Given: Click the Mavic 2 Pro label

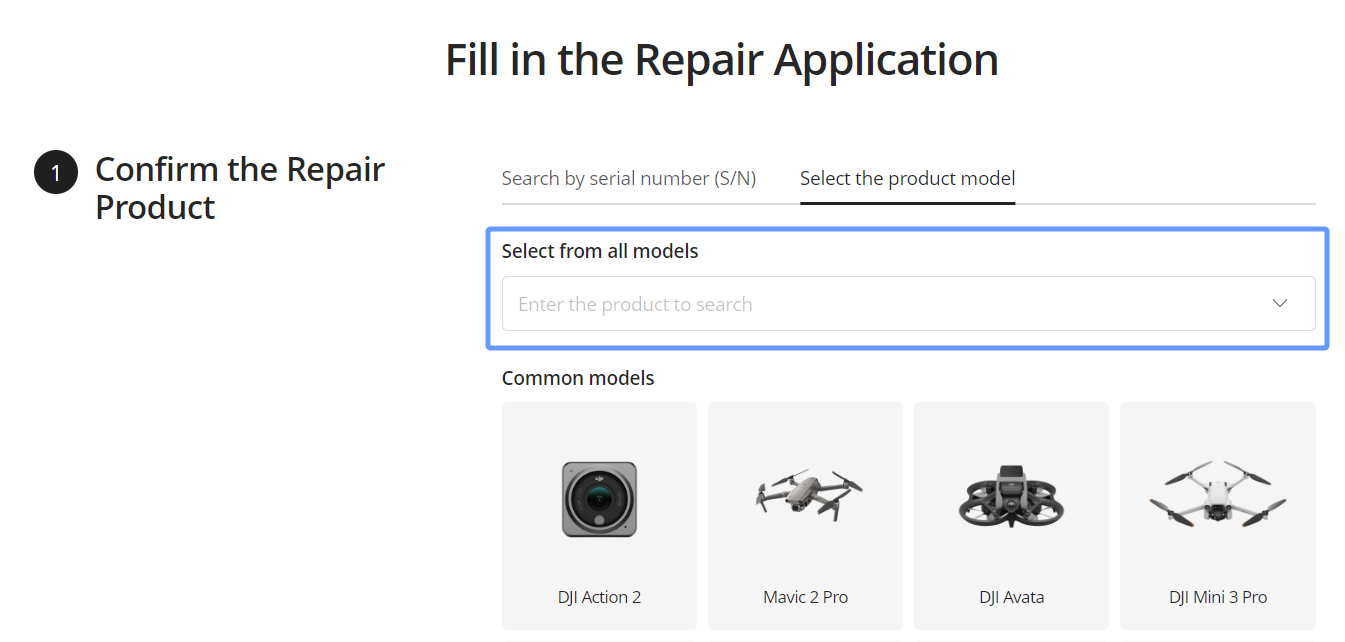Looking at the screenshot, I should [804, 596].
